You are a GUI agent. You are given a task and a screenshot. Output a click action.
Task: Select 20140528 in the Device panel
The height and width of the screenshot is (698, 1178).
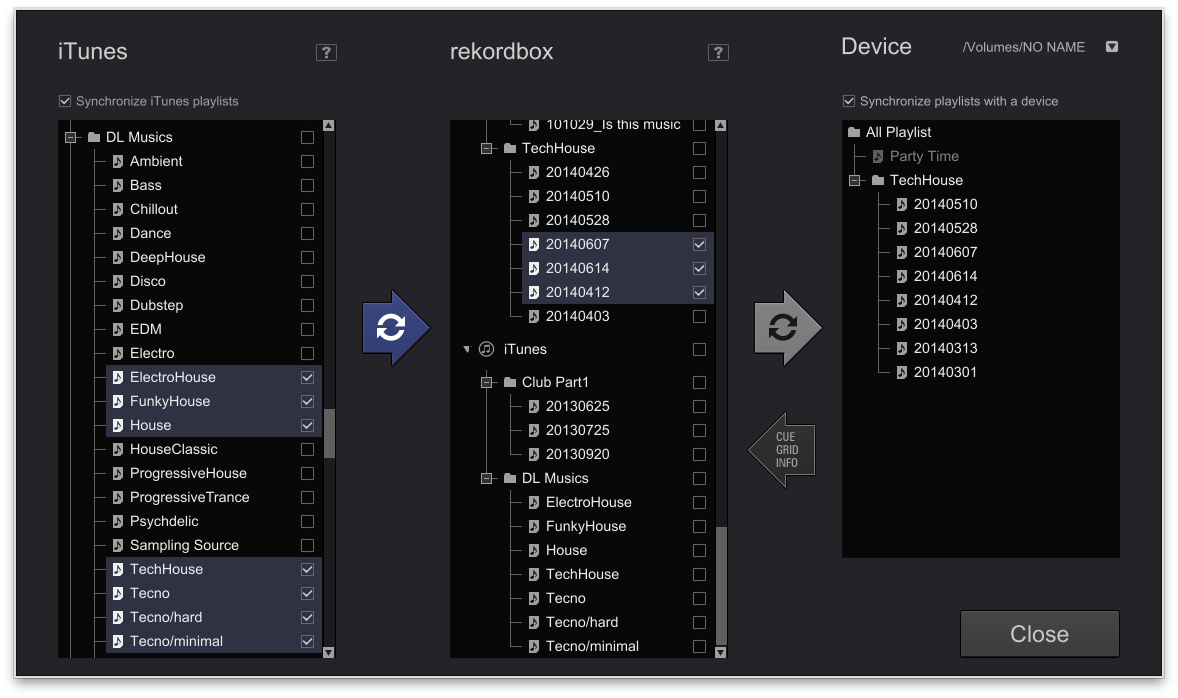click(x=945, y=228)
